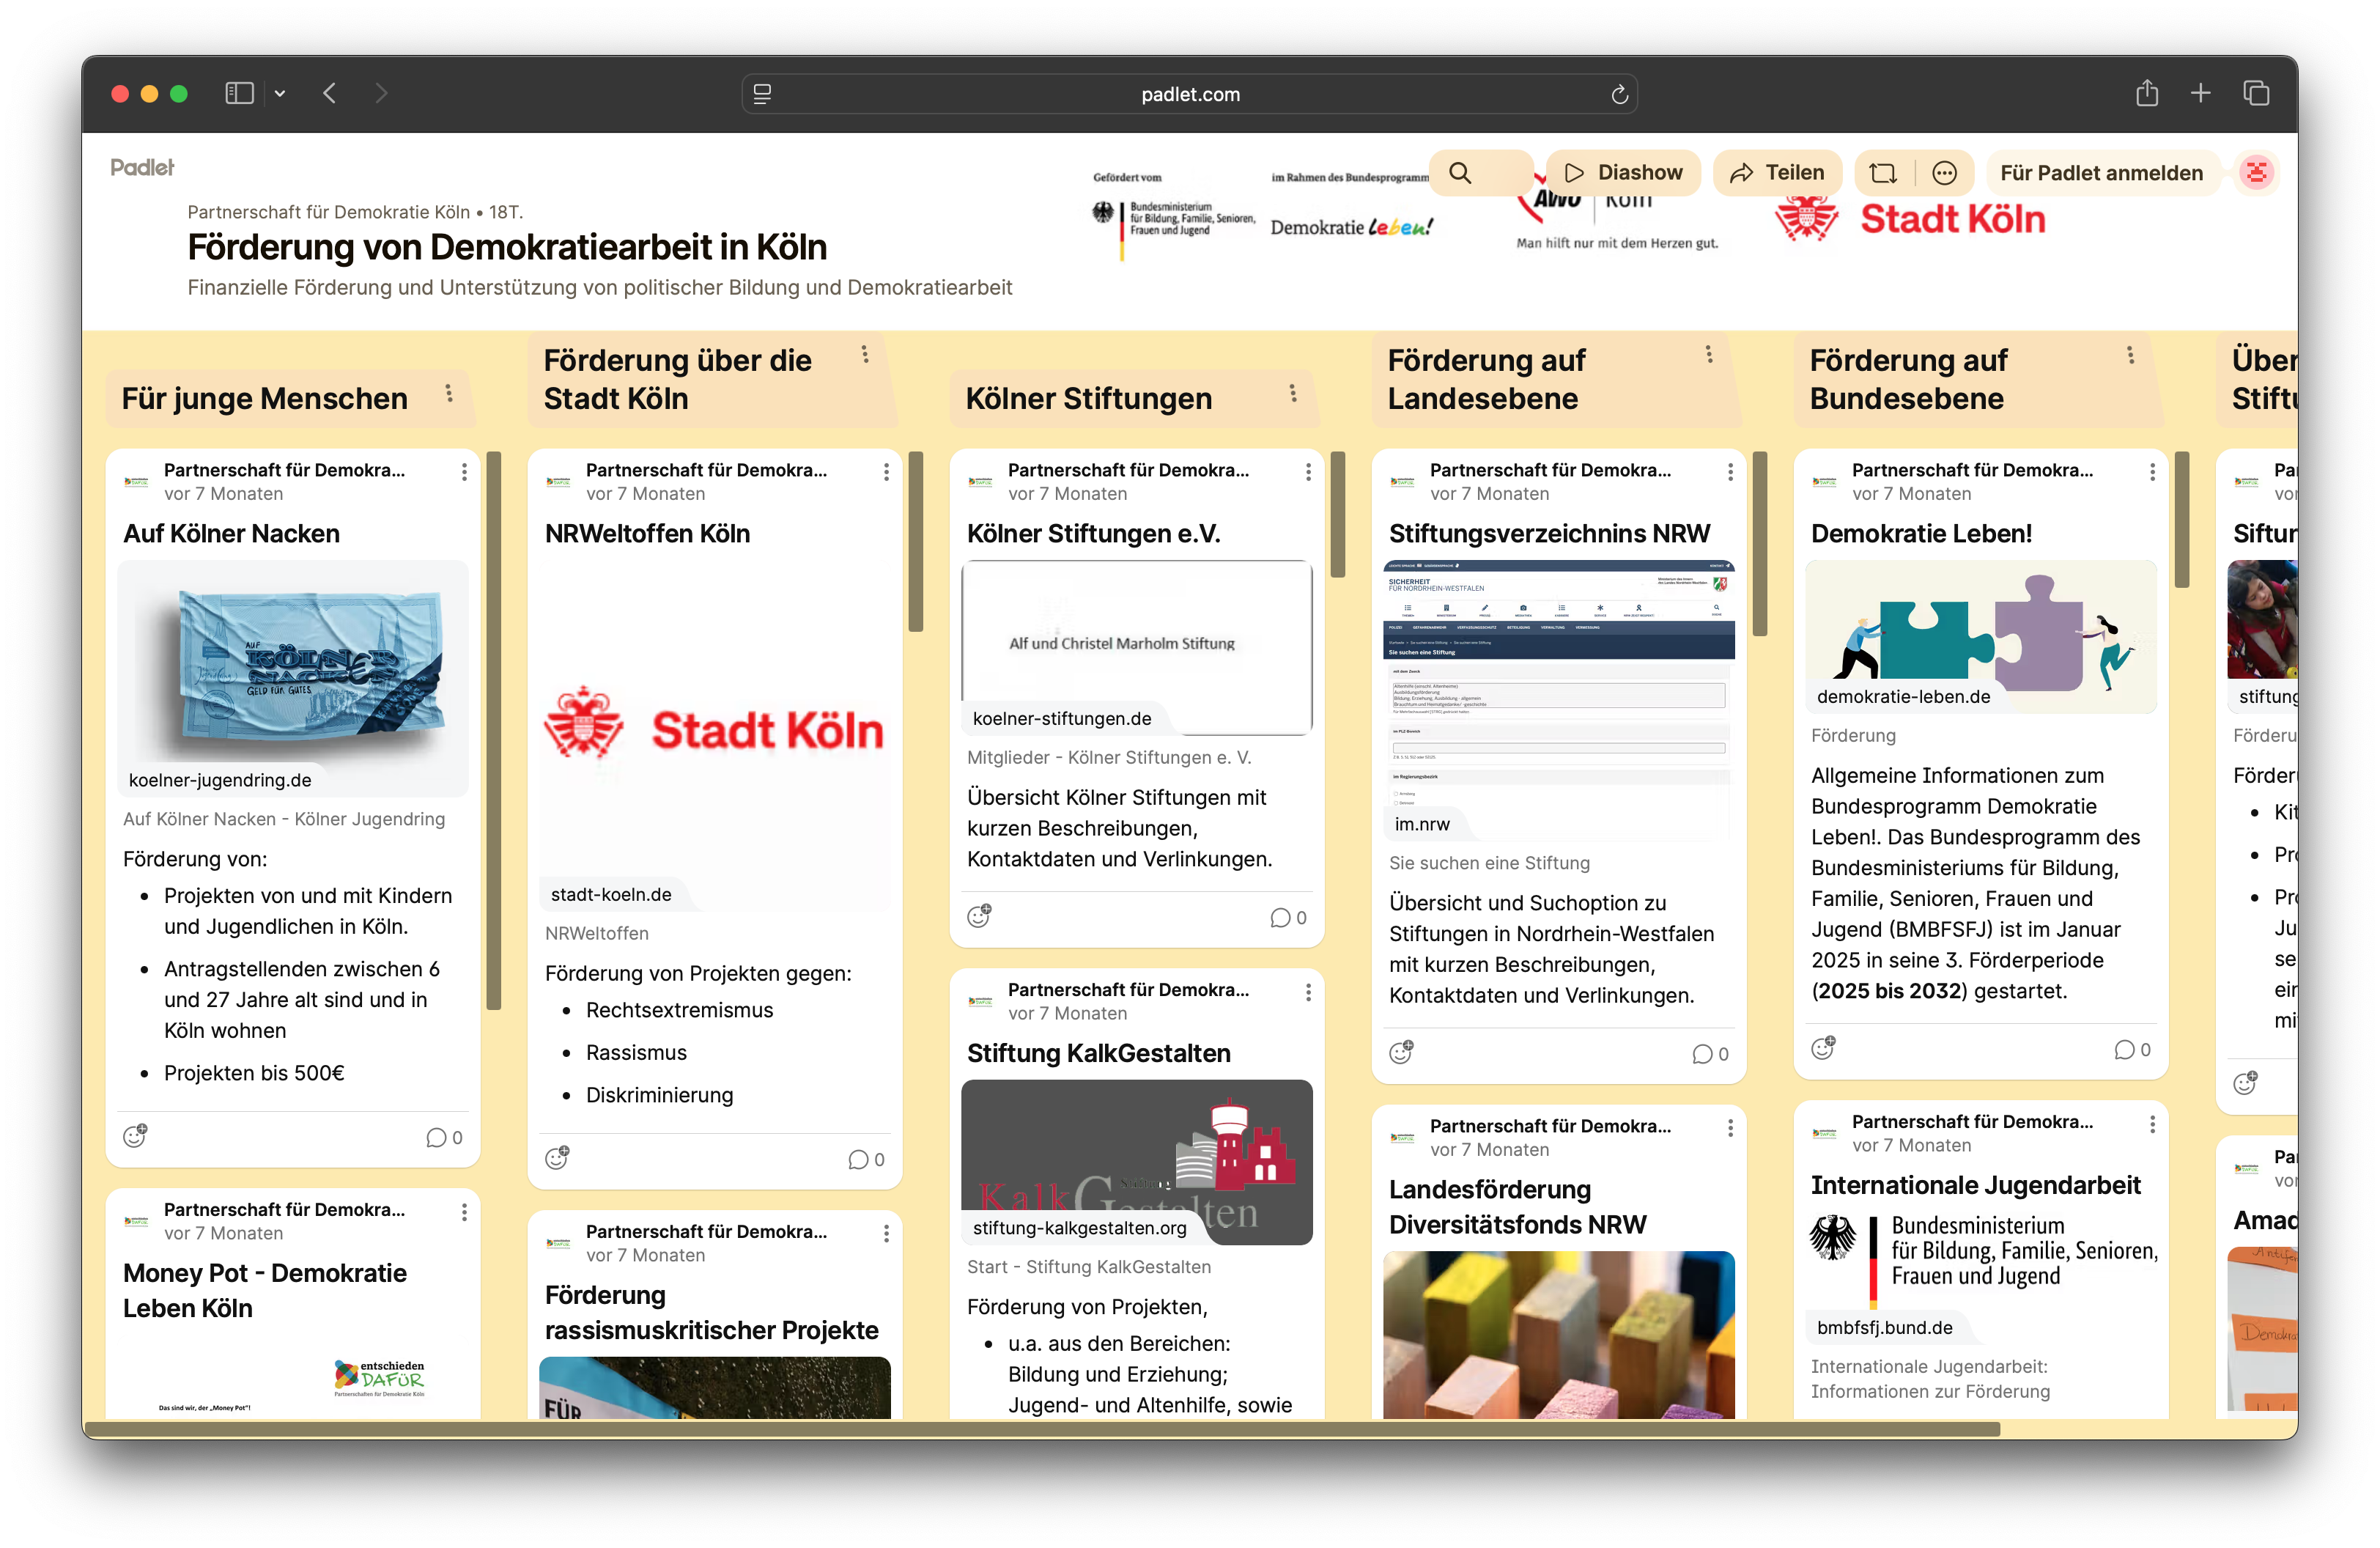Click the Teilen share button

[1777, 173]
